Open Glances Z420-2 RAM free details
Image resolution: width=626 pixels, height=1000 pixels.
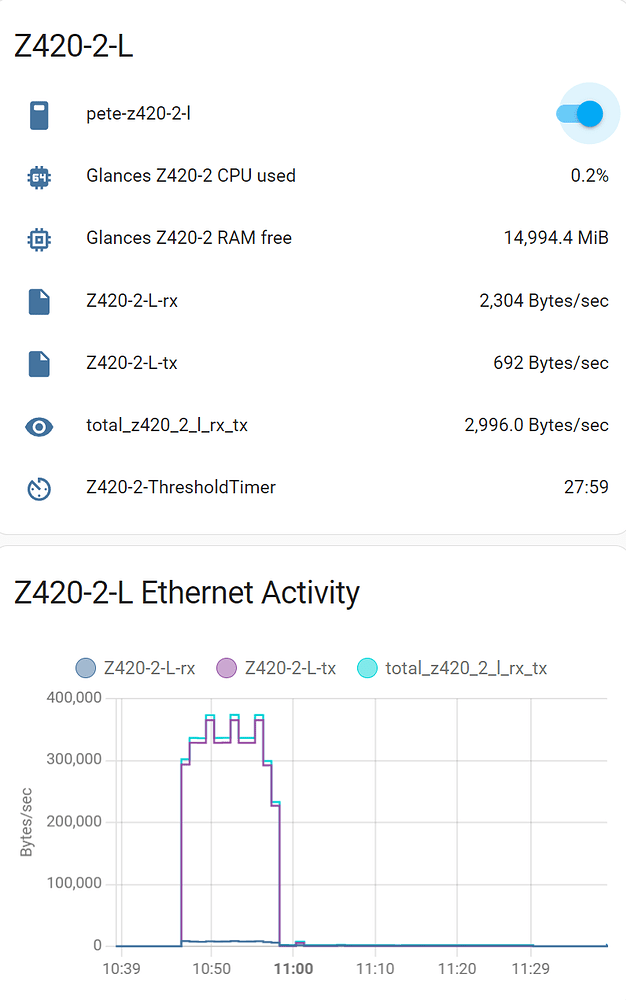tap(189, 238)
